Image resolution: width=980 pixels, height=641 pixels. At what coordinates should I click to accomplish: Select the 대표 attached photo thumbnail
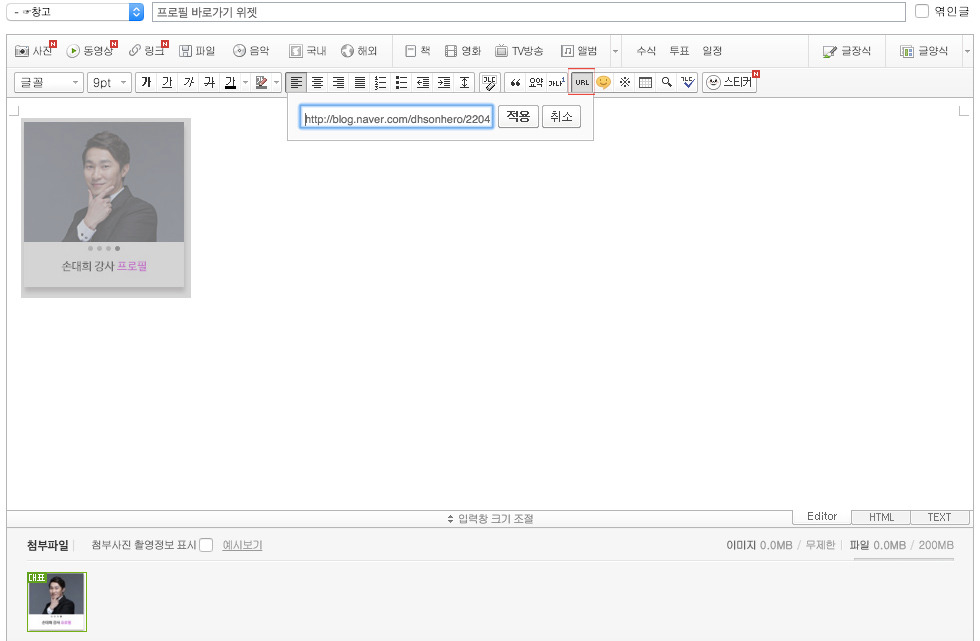[x=57, y=601]
